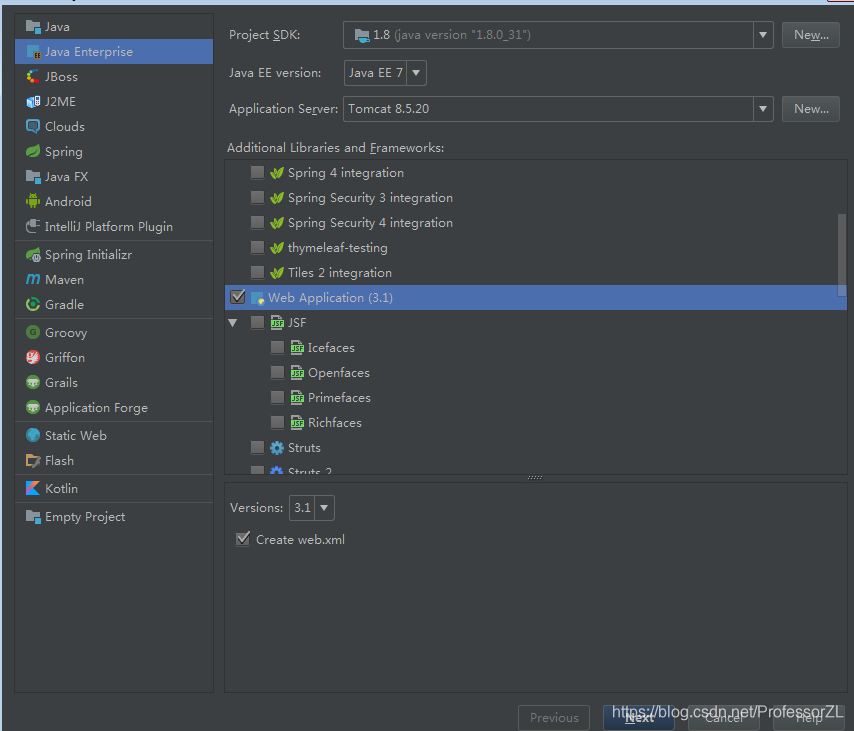Screen dimensions: 854x731
Task: Enable thymeleaf-testing checkbox
Action: (x=257, y=247)
